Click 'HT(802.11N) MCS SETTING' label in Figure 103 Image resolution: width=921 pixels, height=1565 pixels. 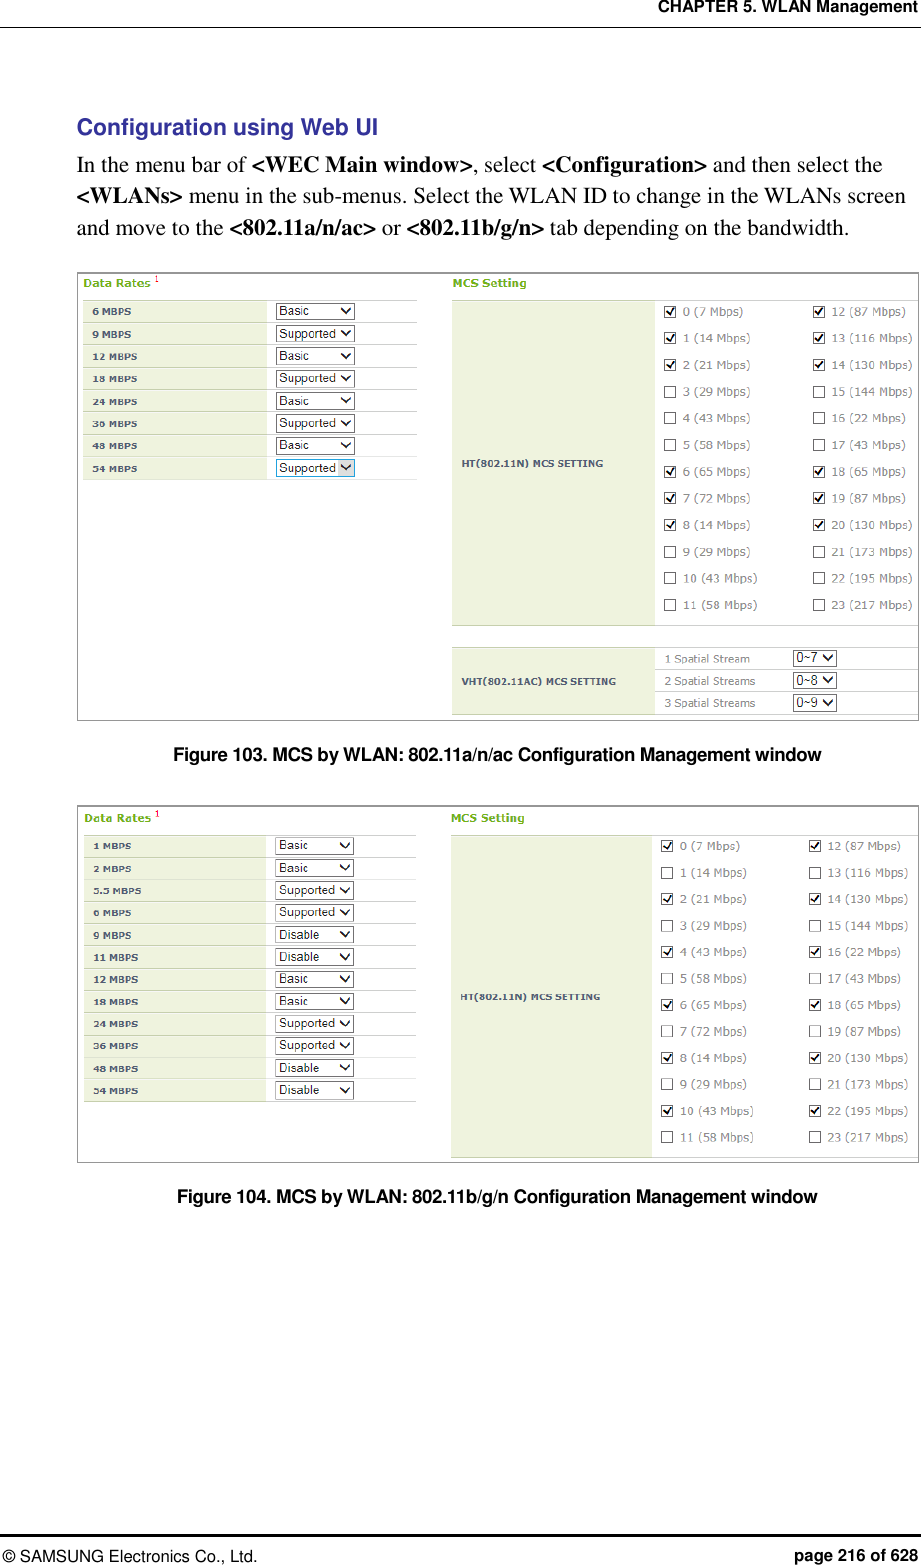pyautogui.click(x=532, y=463)
